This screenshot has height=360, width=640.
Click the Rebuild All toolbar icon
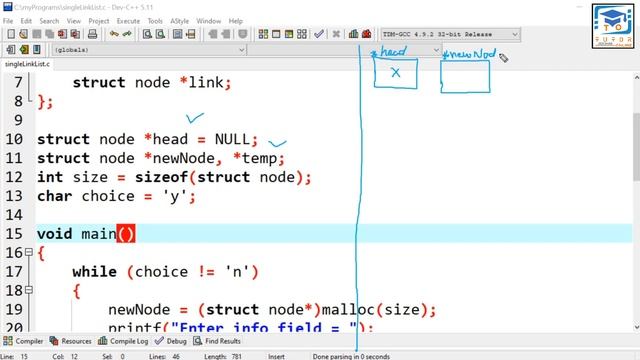pos(302,34)
